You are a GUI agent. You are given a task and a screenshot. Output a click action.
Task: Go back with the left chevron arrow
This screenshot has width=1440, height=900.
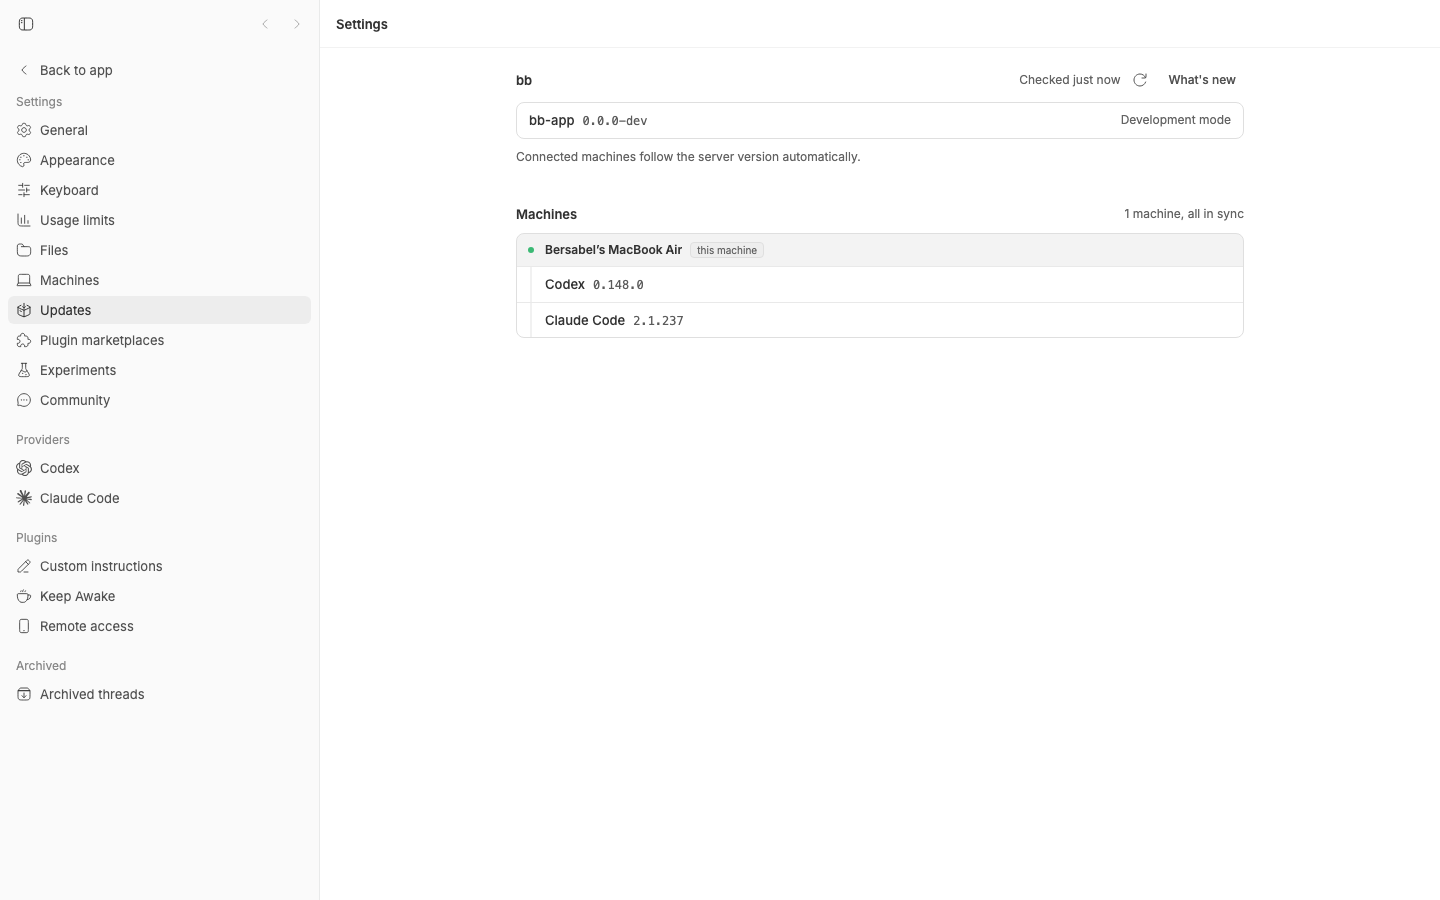pos(265,24)
